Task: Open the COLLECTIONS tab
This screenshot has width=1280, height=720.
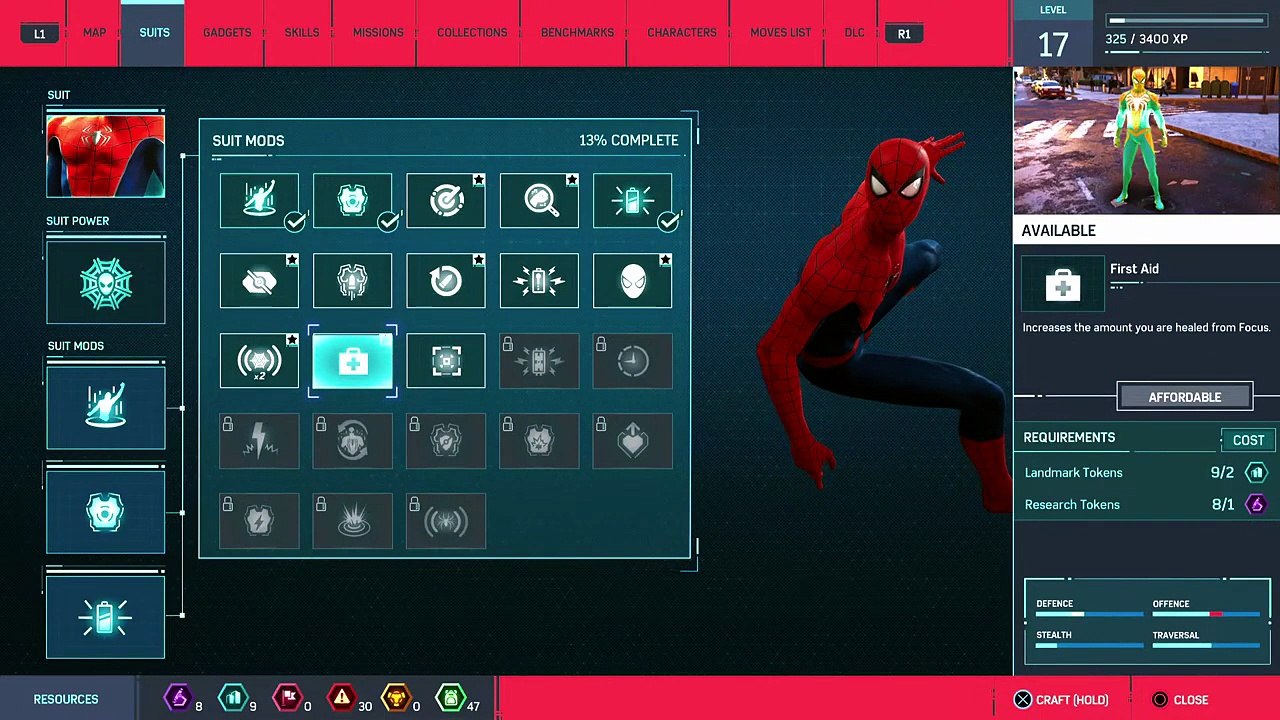Action: (x=472, y=33)
